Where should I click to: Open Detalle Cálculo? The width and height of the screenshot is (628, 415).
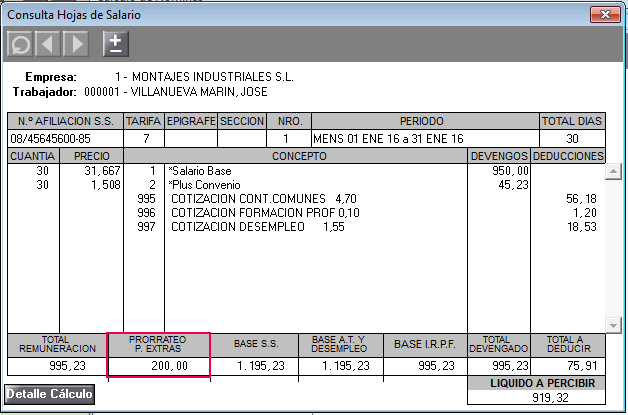tap(50, 394)
